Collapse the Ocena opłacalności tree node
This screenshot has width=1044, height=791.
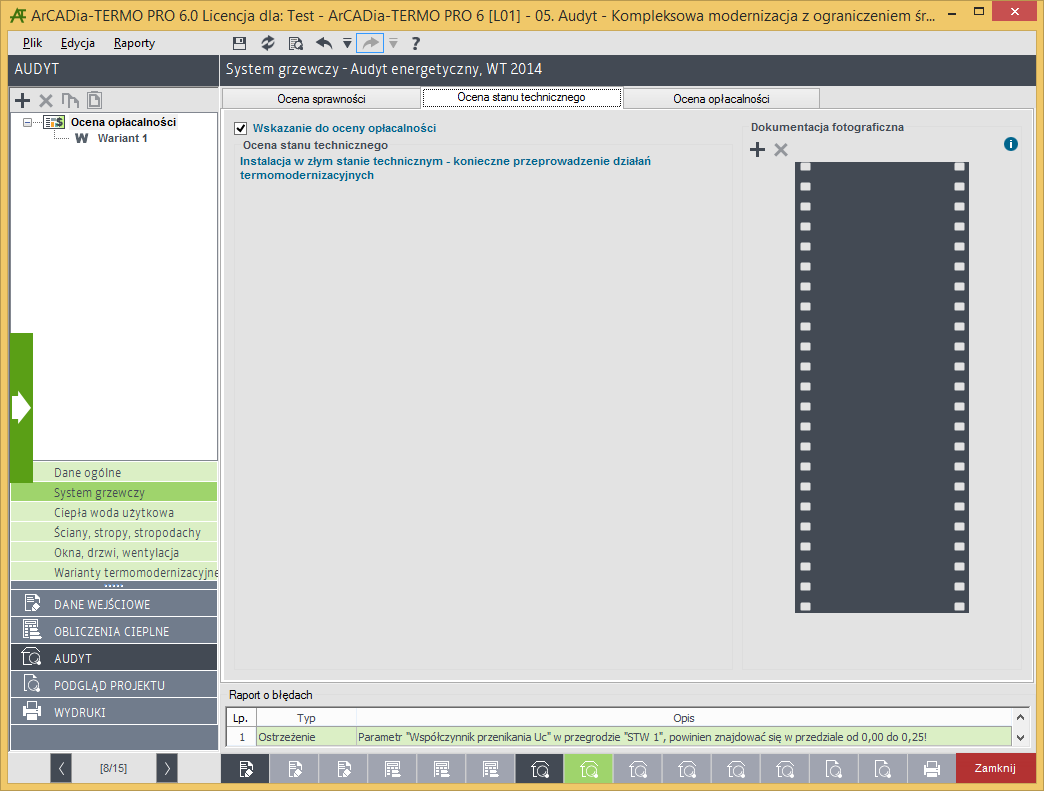(27, 122)
